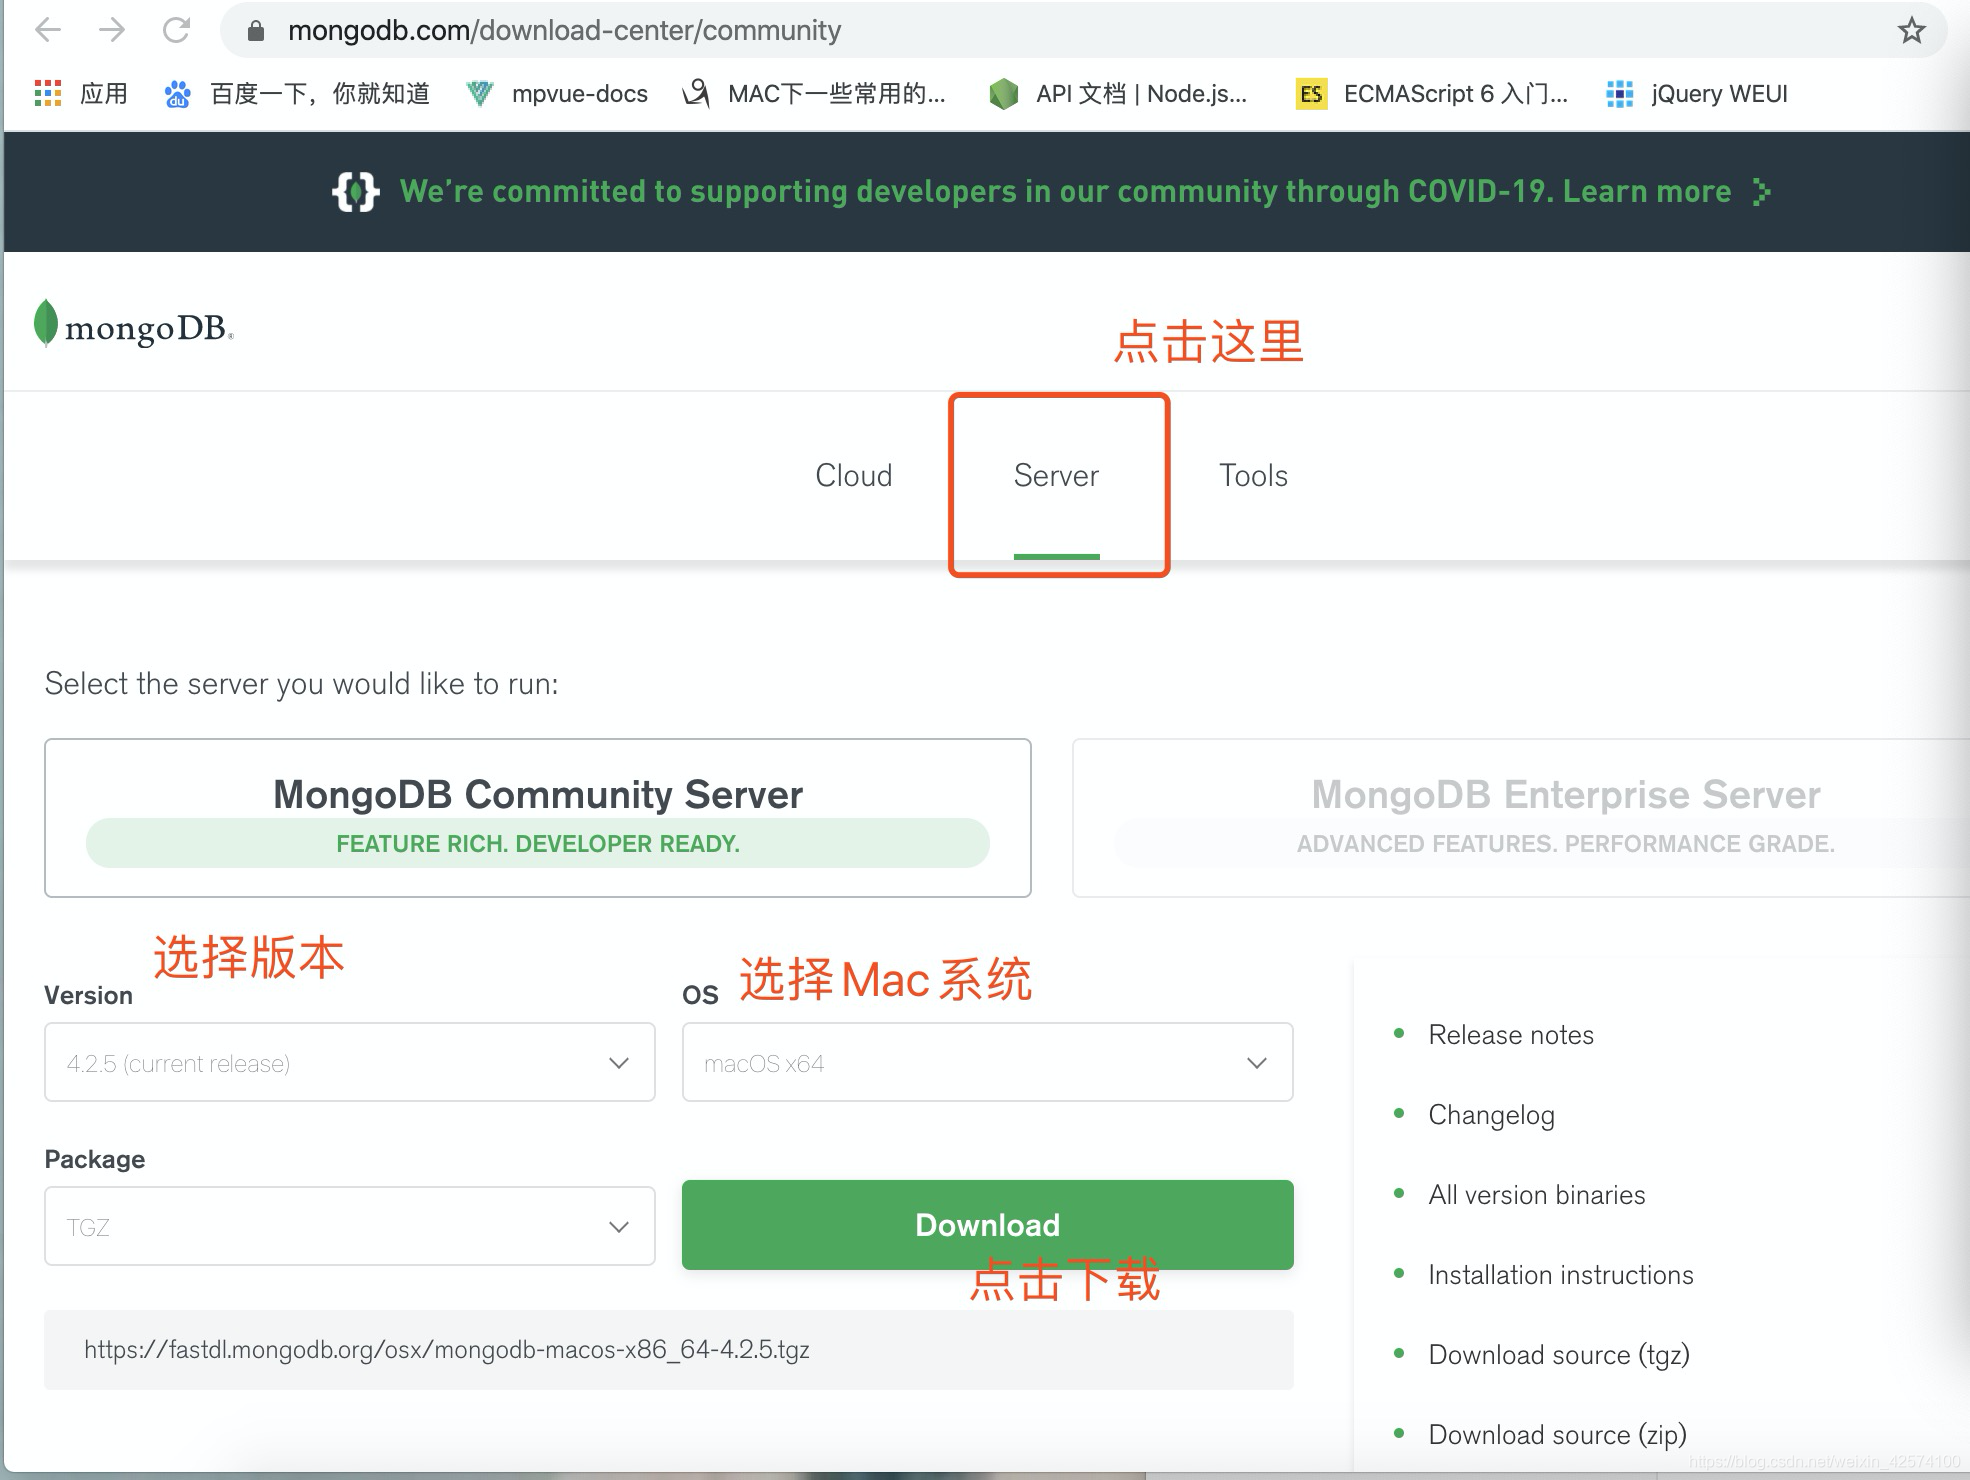Bookmark page with the star icon
The height and width of the screenshot is (1480, 1970).
click(1911, 30)
